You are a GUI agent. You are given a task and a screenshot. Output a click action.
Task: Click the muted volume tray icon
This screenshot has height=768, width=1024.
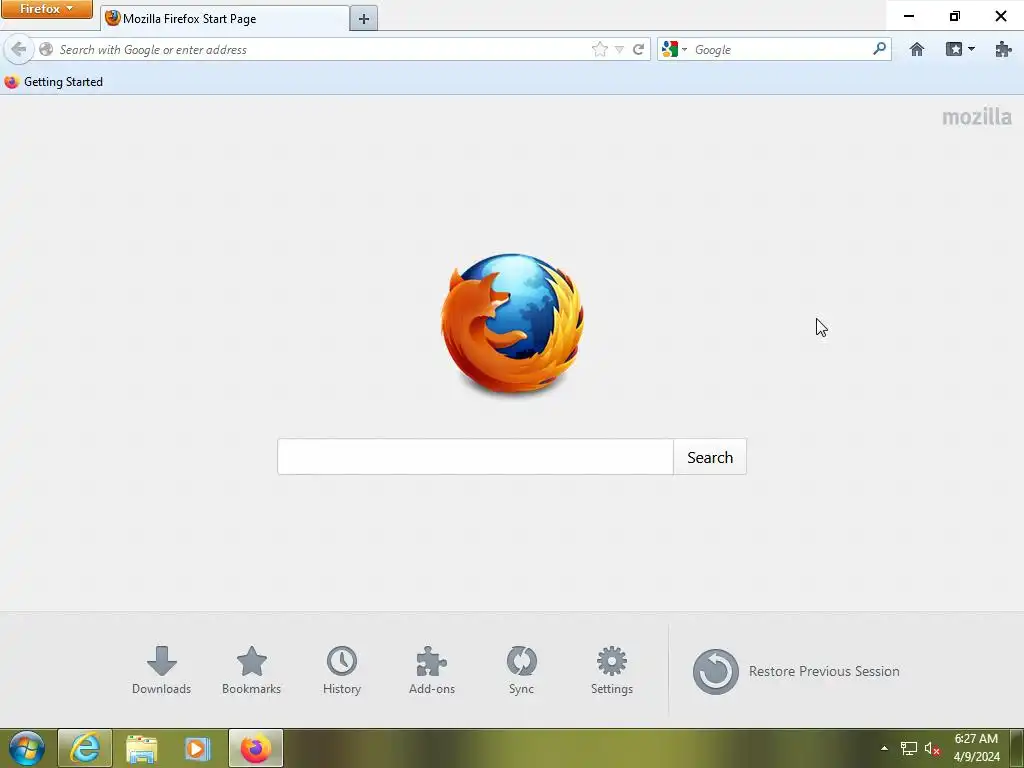pos(932,749)
